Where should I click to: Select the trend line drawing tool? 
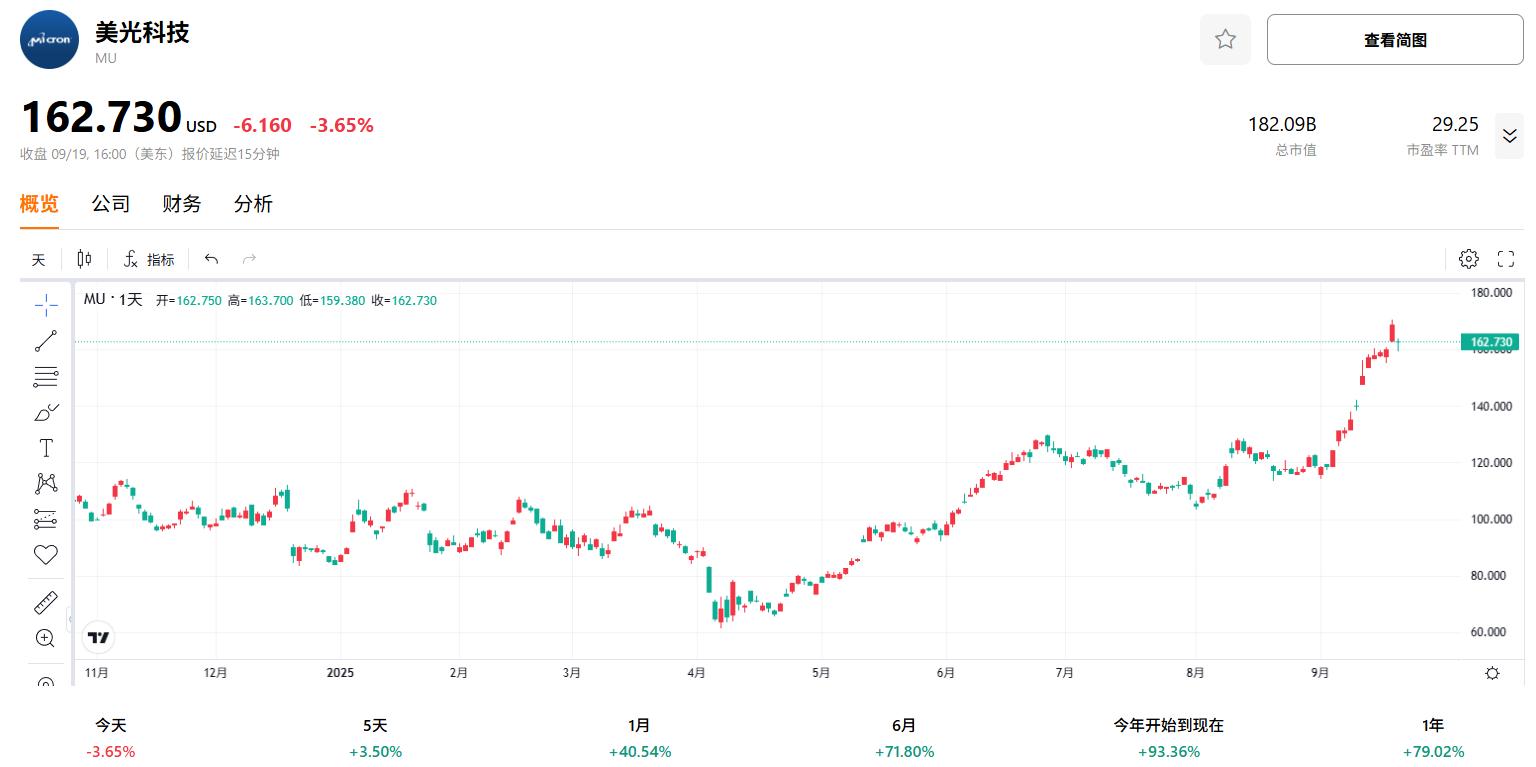[45, 340]
